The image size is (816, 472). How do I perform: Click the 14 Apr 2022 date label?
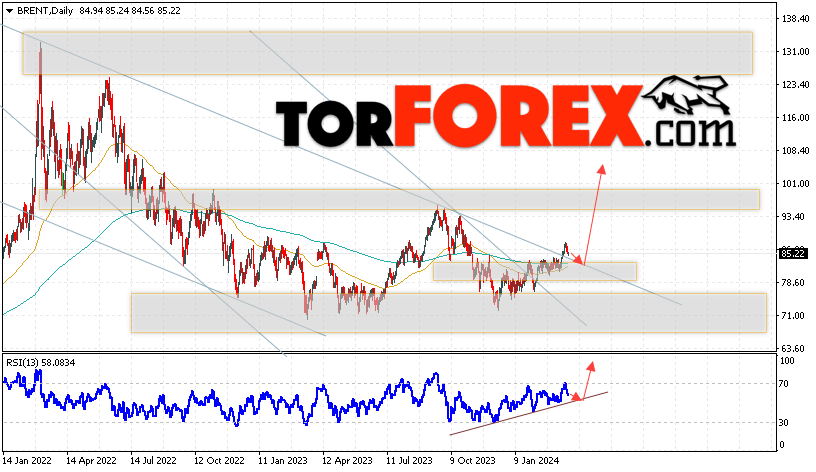point(91,461)
